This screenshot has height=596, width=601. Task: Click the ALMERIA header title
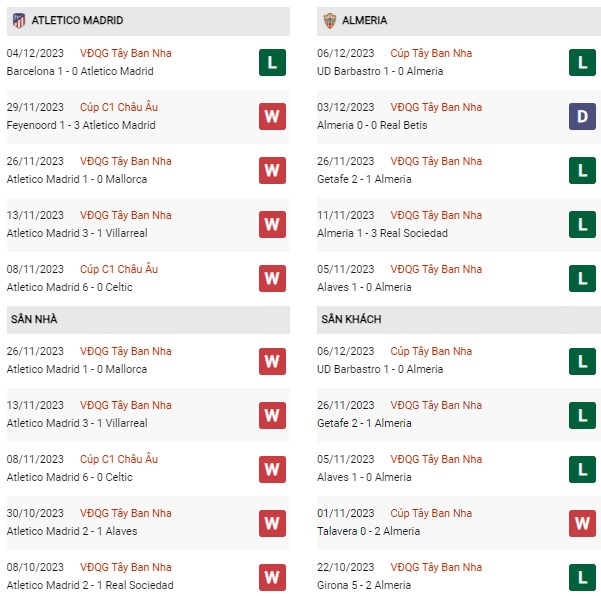click(364, 20)
